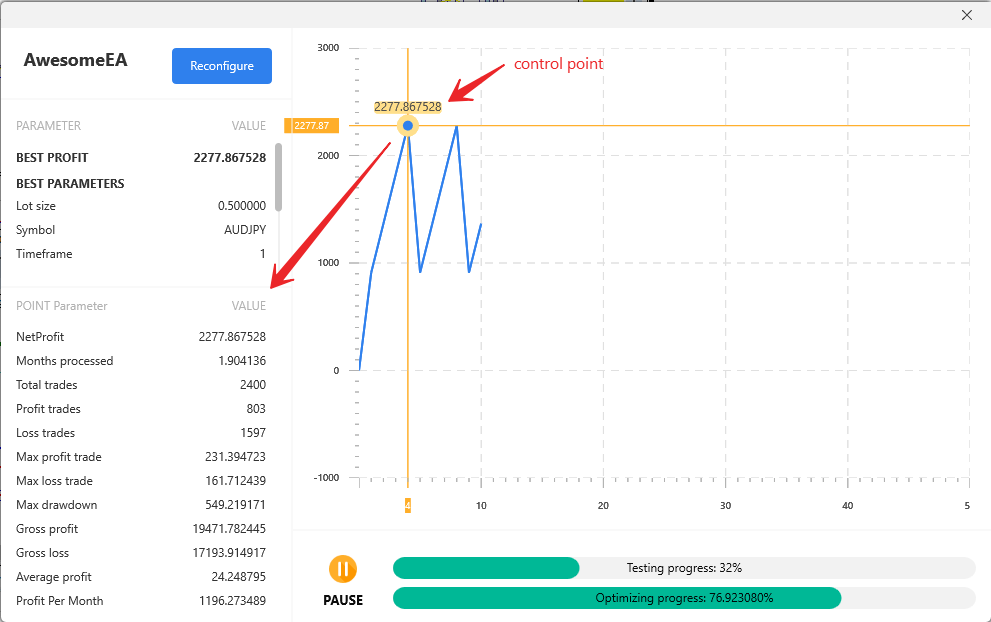Click the BEST PROFIT value

click(x=230, y=158)
